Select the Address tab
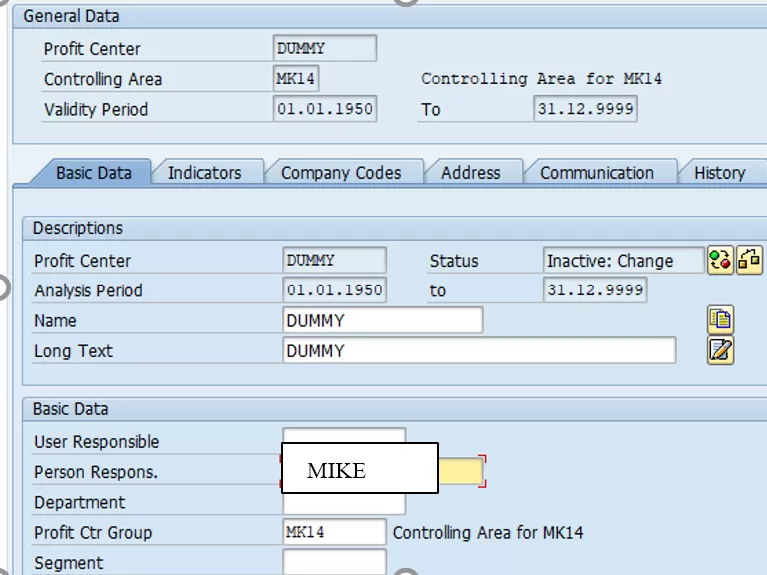The image size is (767, 575). tap(470, 173)
